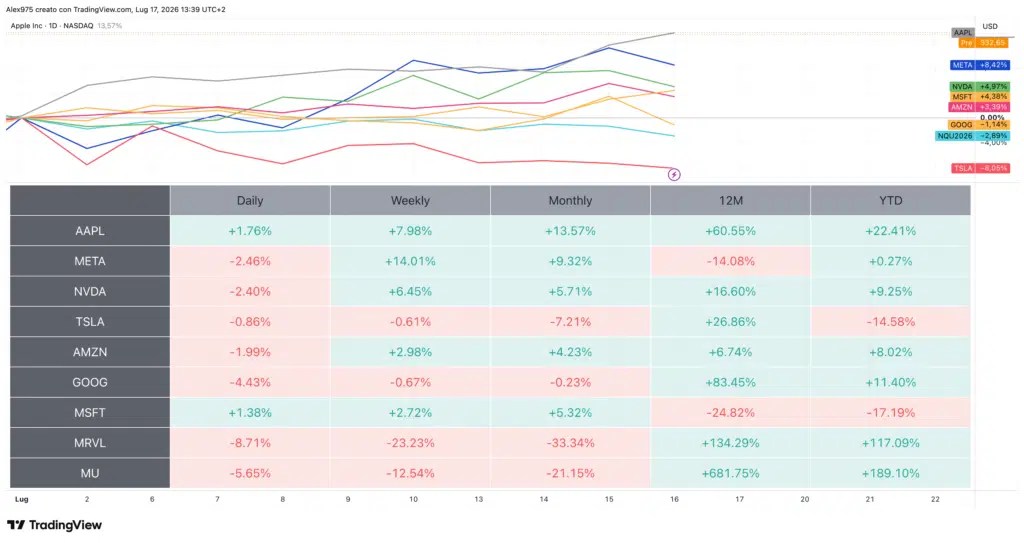Click the purple lightning event marker icon

coord(674,174)
